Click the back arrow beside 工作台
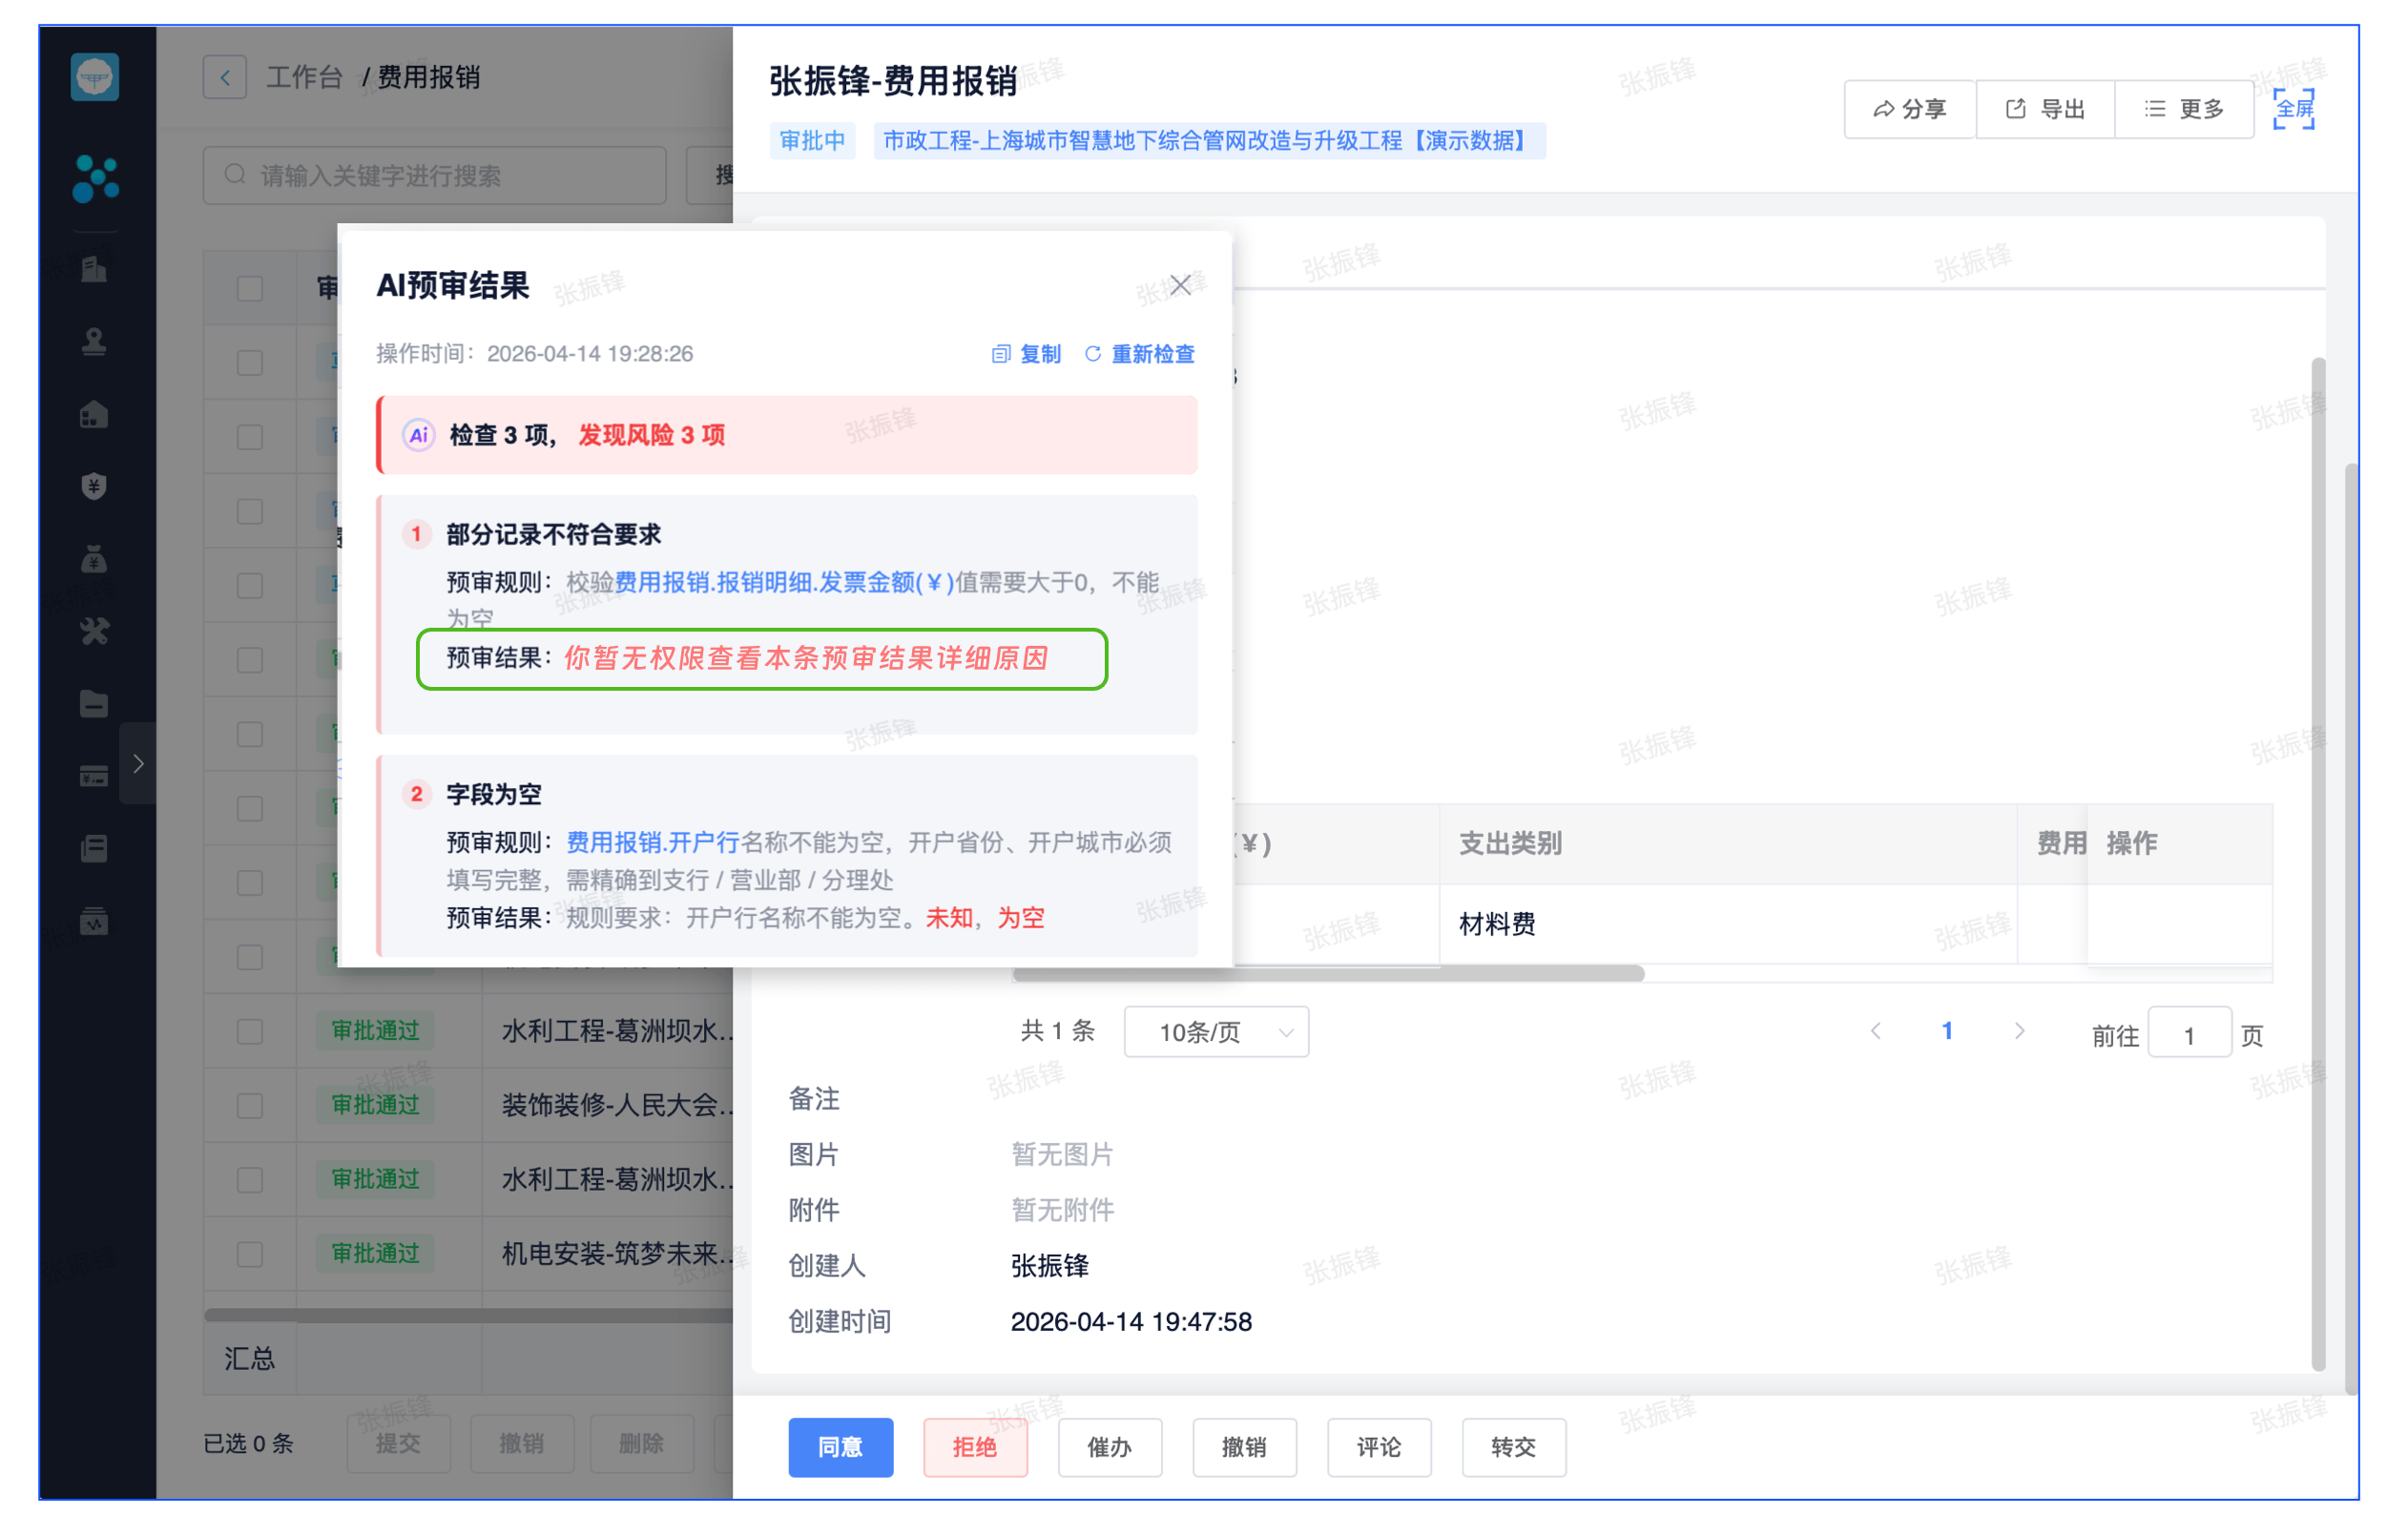 [x=225, y=77]
